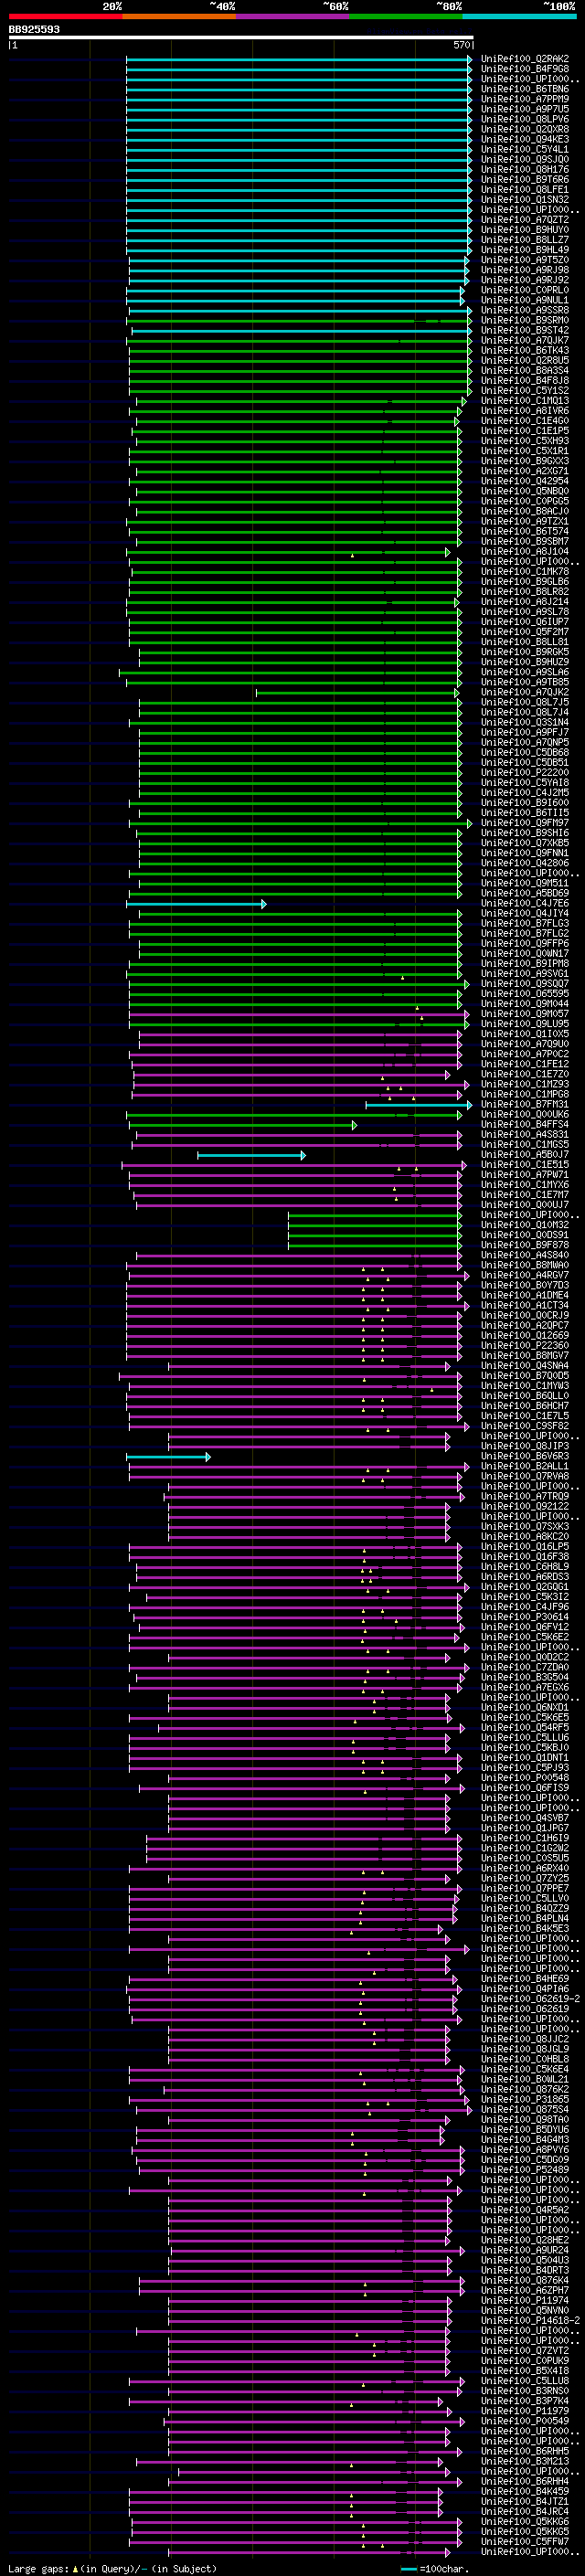This screenshot has height=2576, width=585.
Task: Click the arrowhead ending the B7FM31 alignment
Action: 469,1105
